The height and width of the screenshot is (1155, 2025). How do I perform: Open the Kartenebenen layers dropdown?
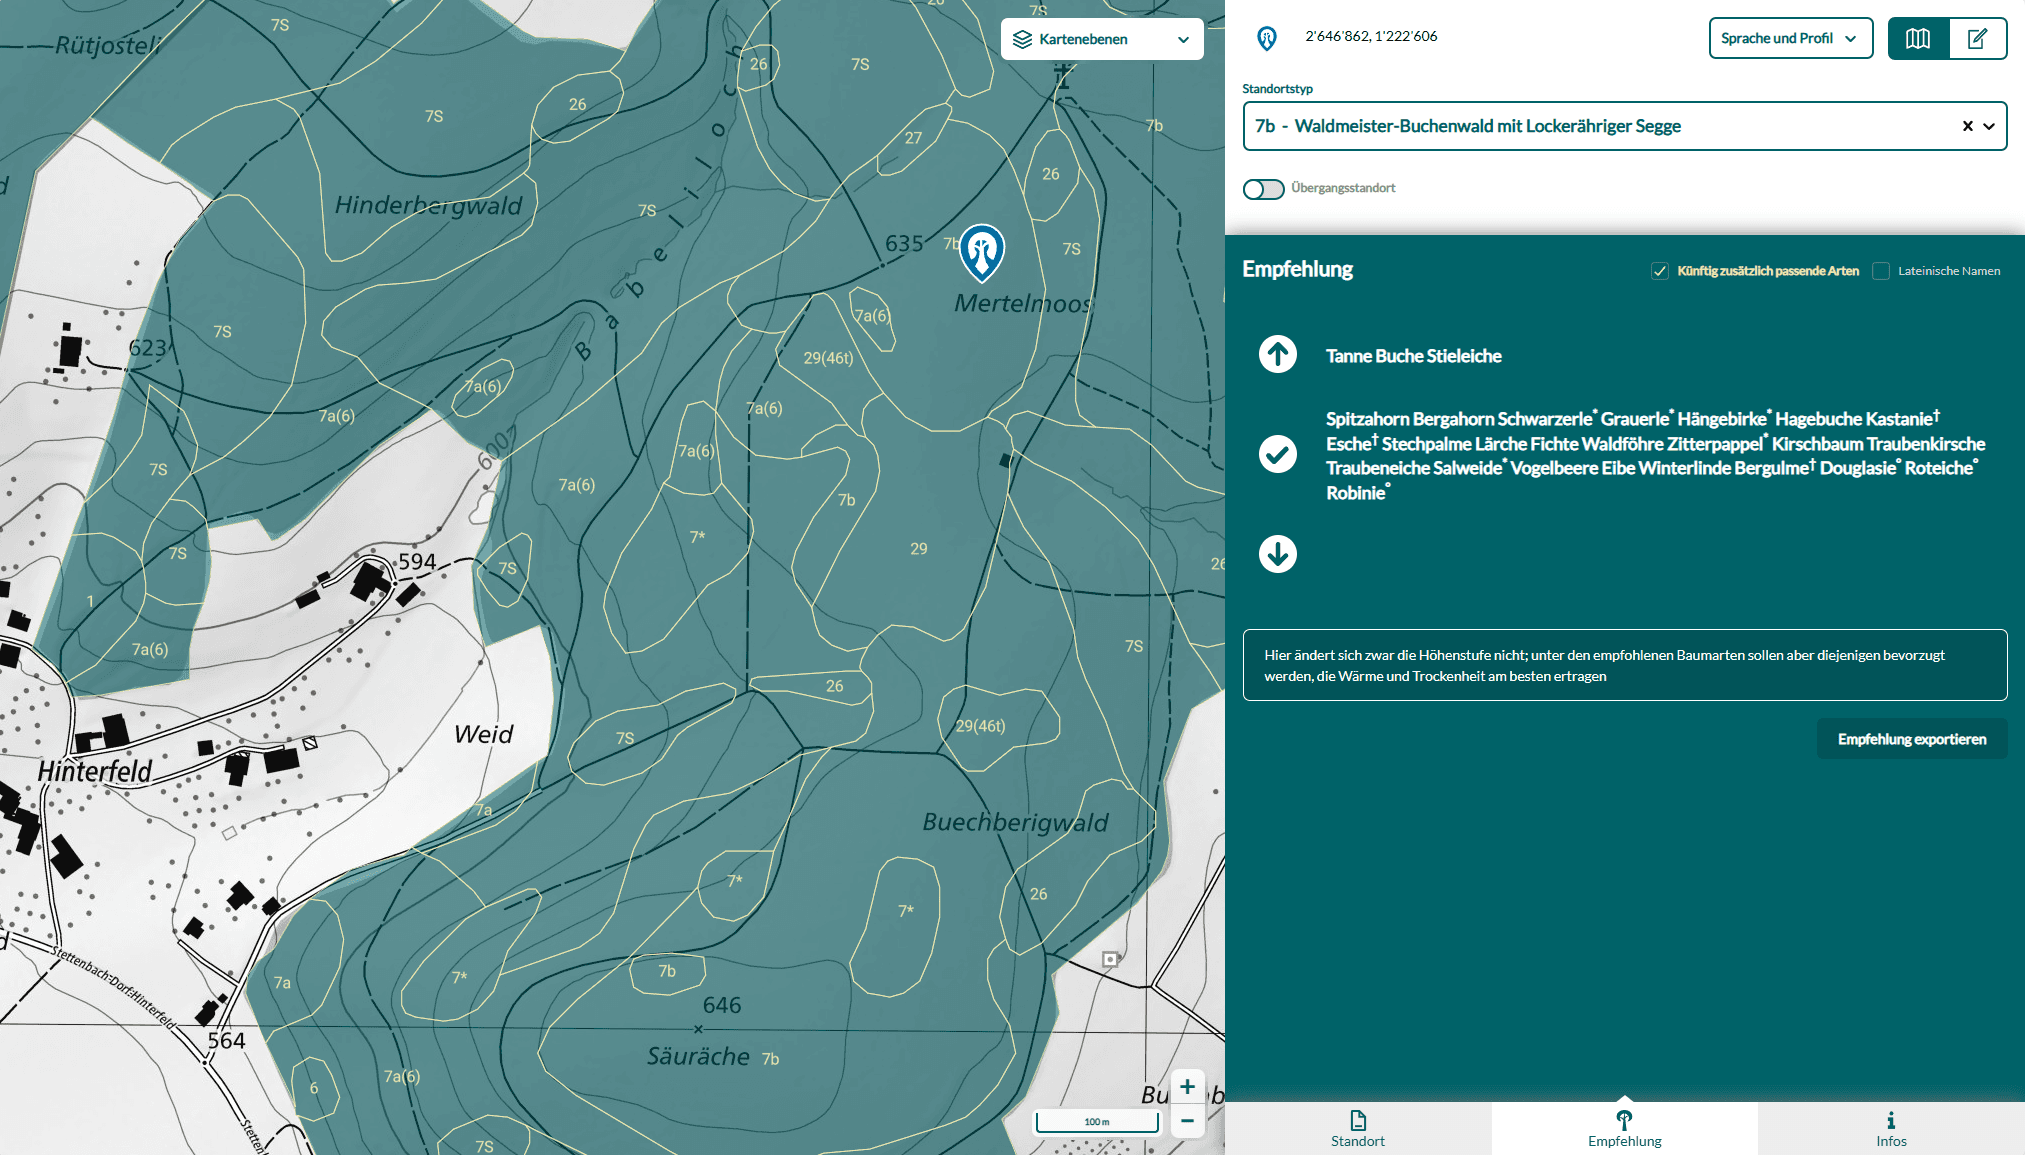(x=1101, y=39)
